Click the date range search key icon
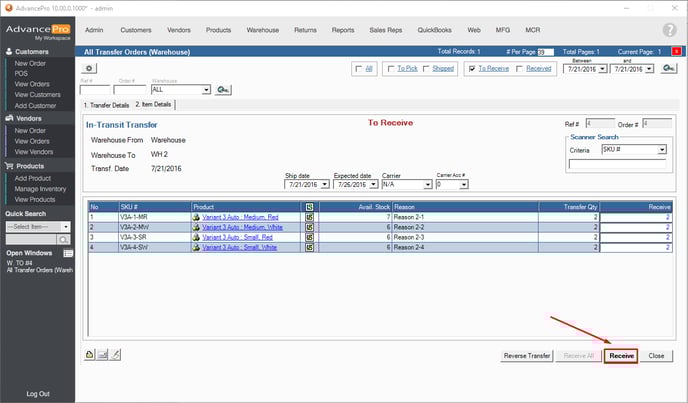 pos(668,68)
